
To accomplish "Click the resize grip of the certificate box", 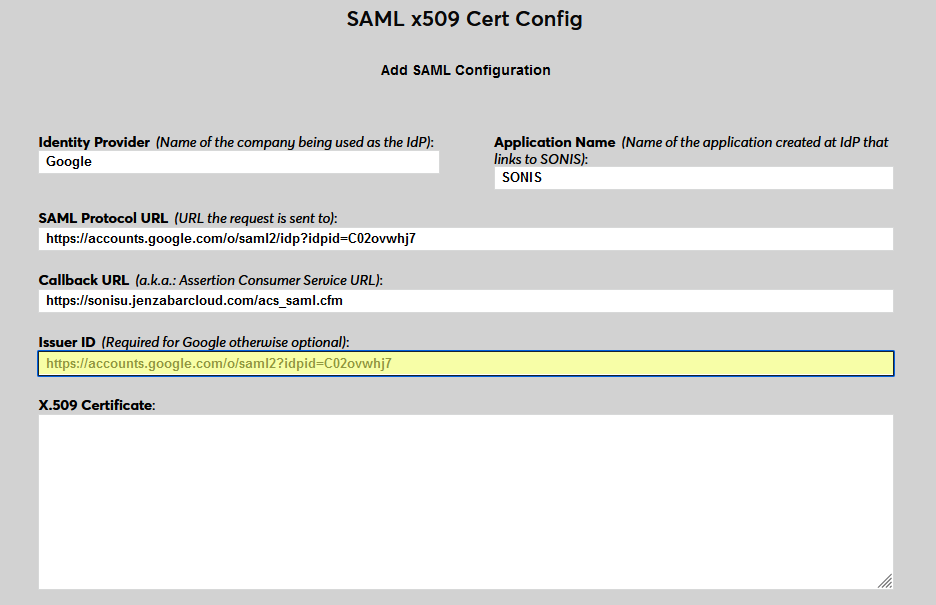I will pos(884,578).
